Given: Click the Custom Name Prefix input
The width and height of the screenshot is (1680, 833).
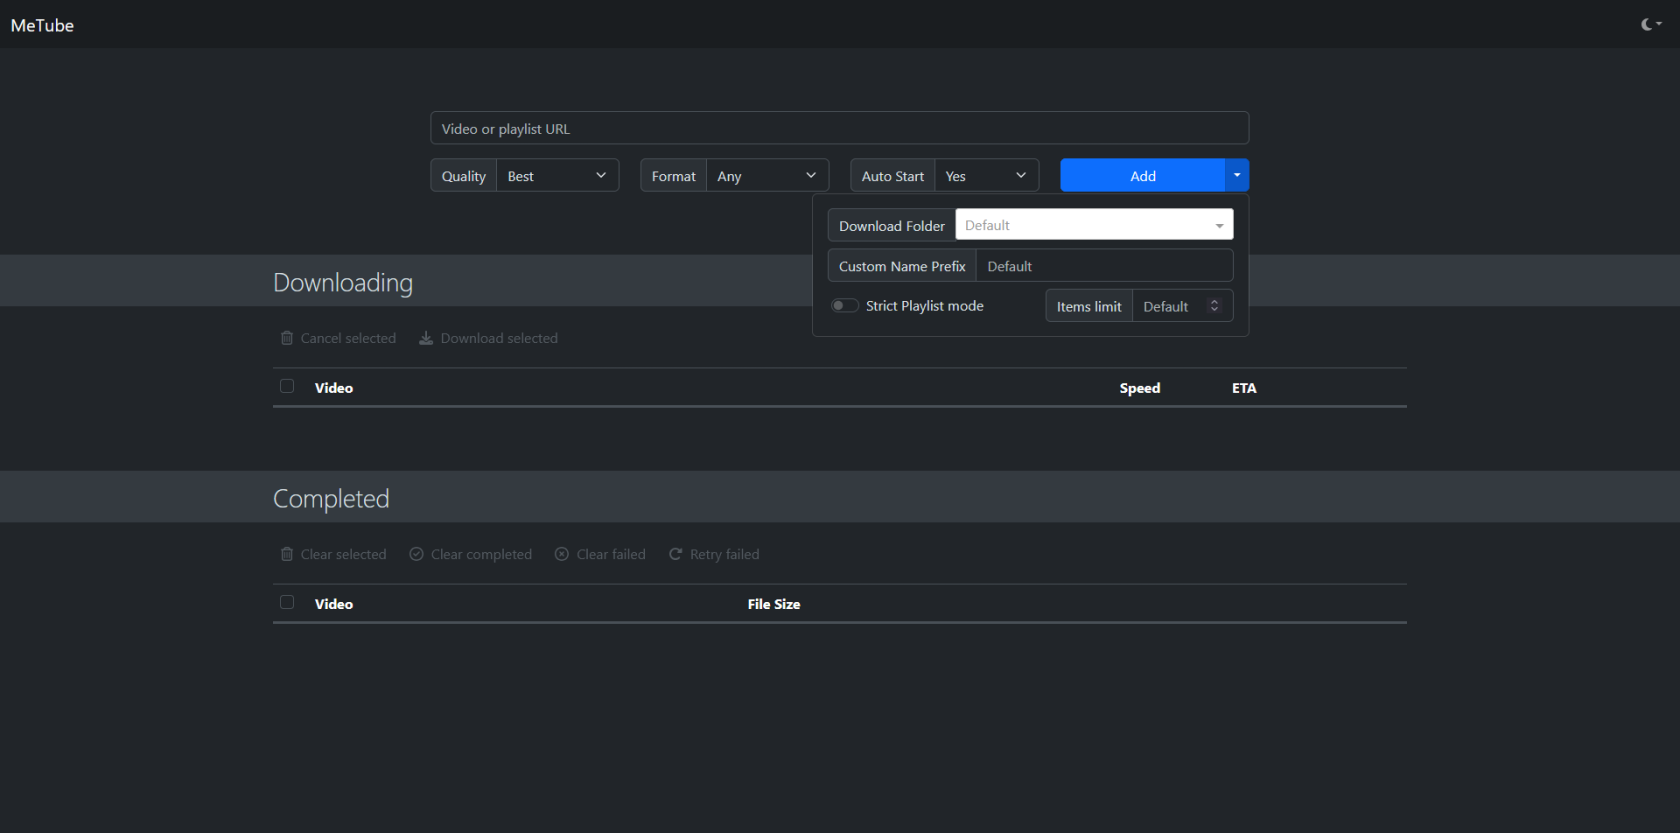Looking at the screenshot, I should click(x=1104, y=266).
